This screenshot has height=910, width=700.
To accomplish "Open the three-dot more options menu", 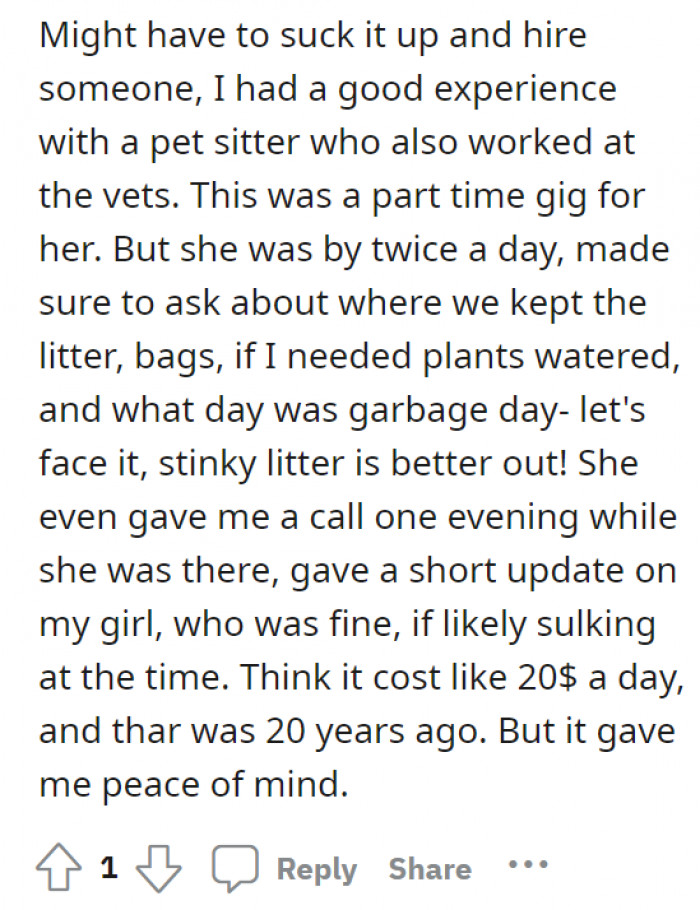I will [x=527, y=862].
